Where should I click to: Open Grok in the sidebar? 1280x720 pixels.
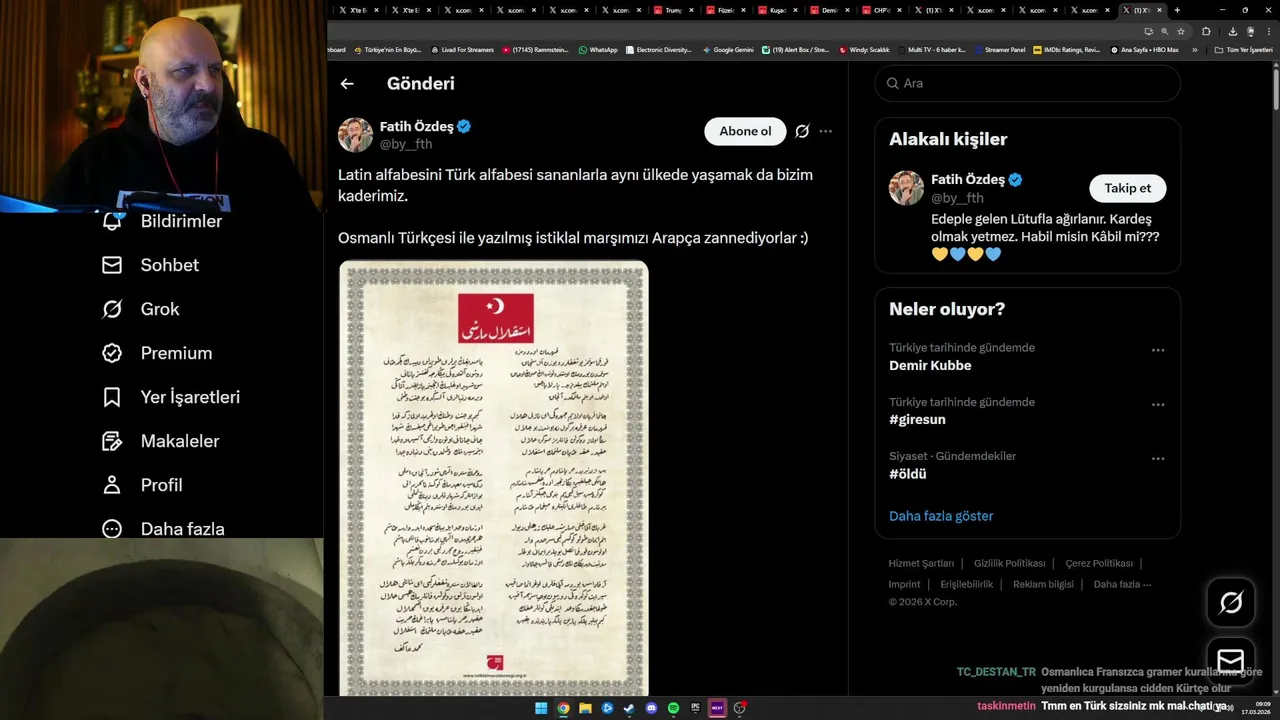tap(141, 309)
